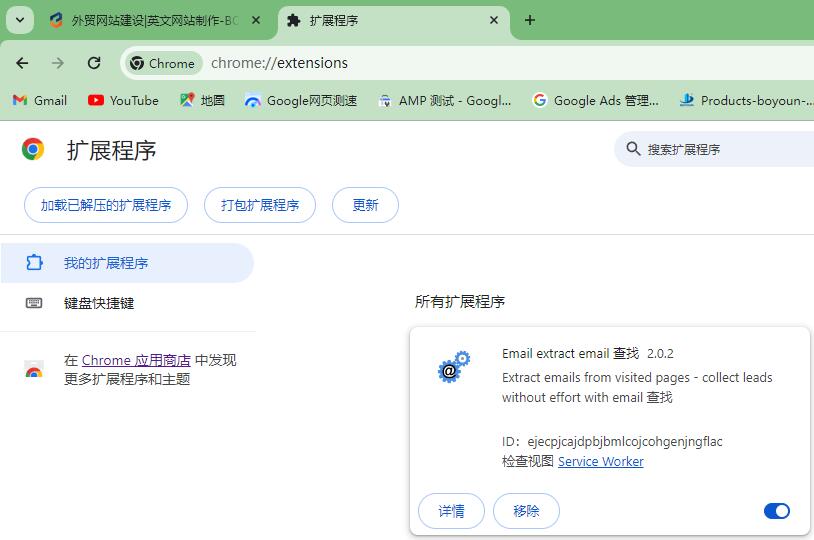Select 我的扩展程序 in the sidebar

click(106, 263)
